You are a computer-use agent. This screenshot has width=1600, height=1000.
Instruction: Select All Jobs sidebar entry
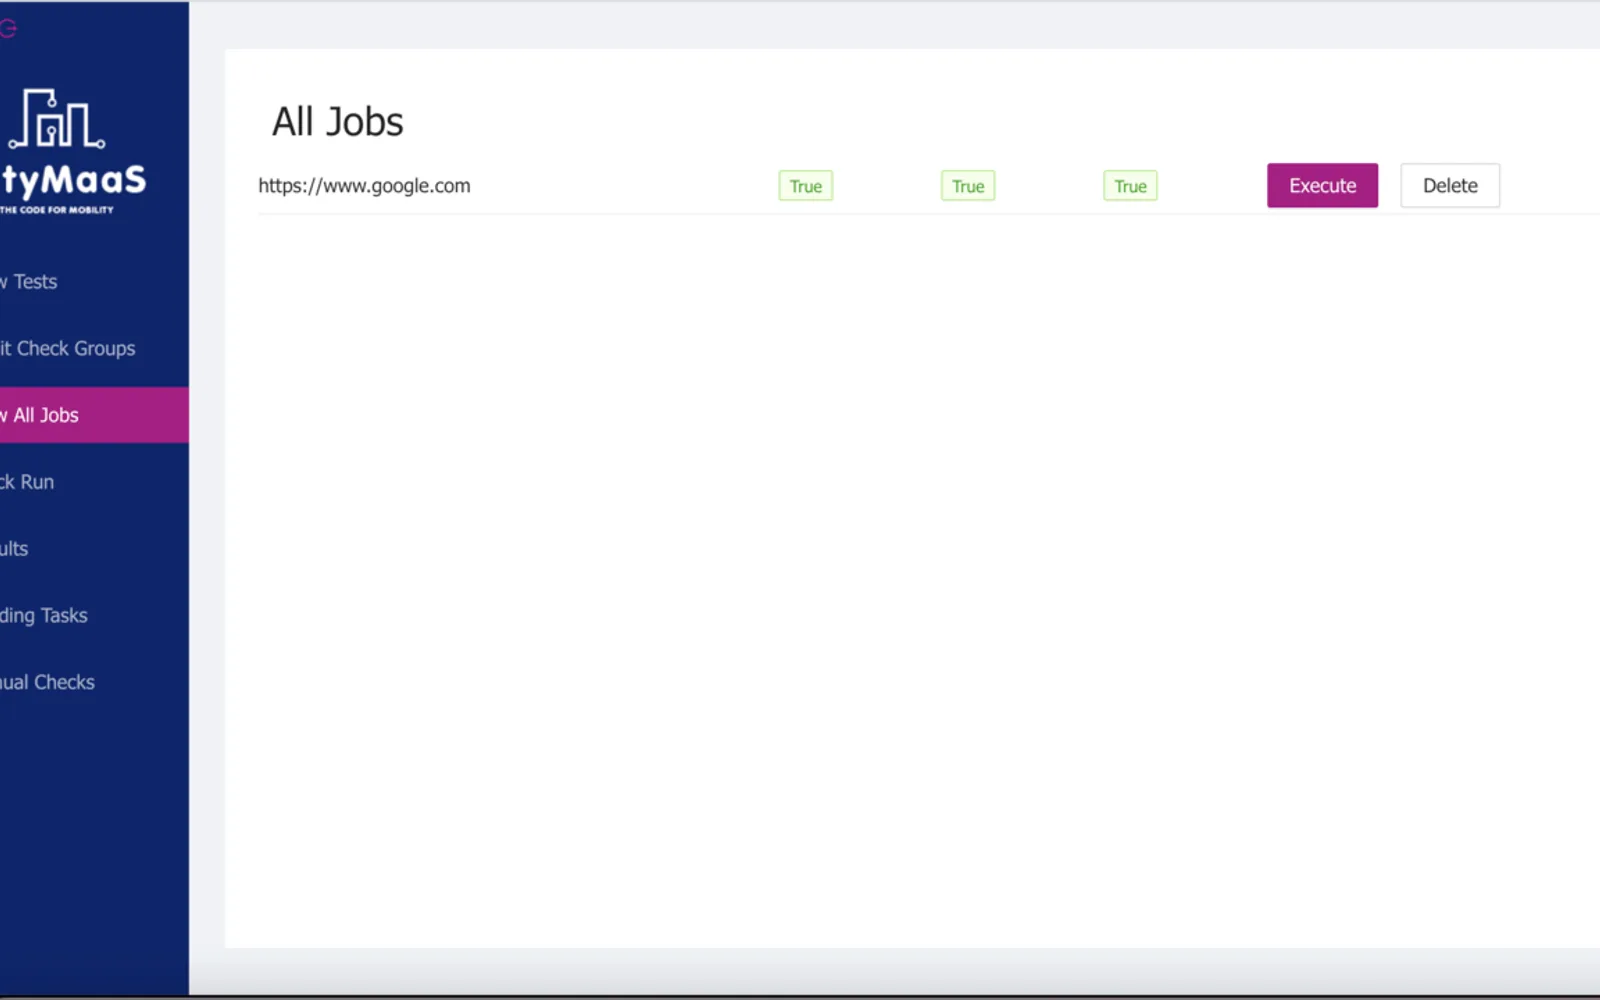94,415
